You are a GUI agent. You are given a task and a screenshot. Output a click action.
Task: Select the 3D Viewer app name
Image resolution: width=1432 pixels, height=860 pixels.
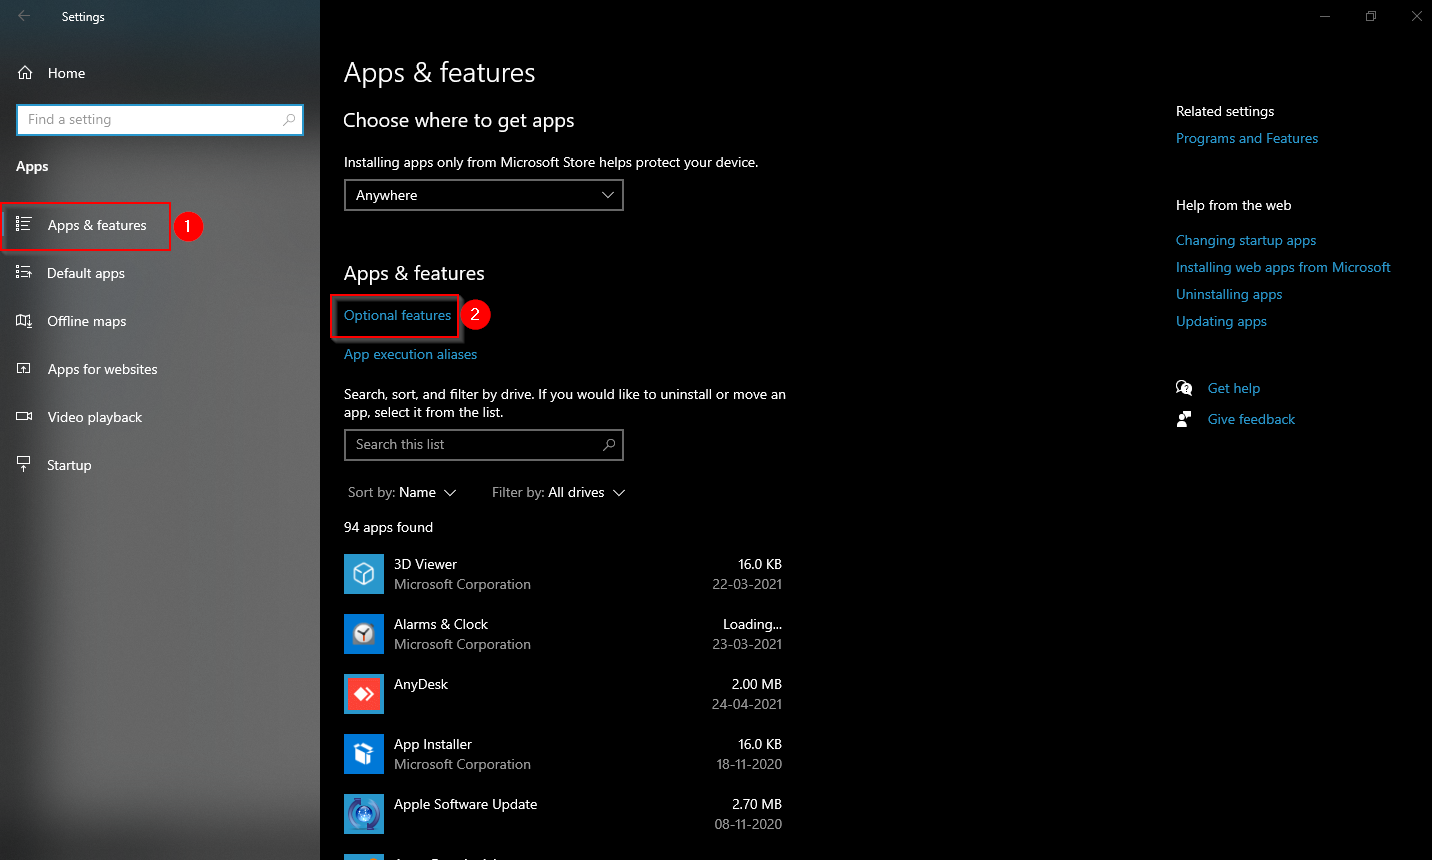(x=425, y=564)
